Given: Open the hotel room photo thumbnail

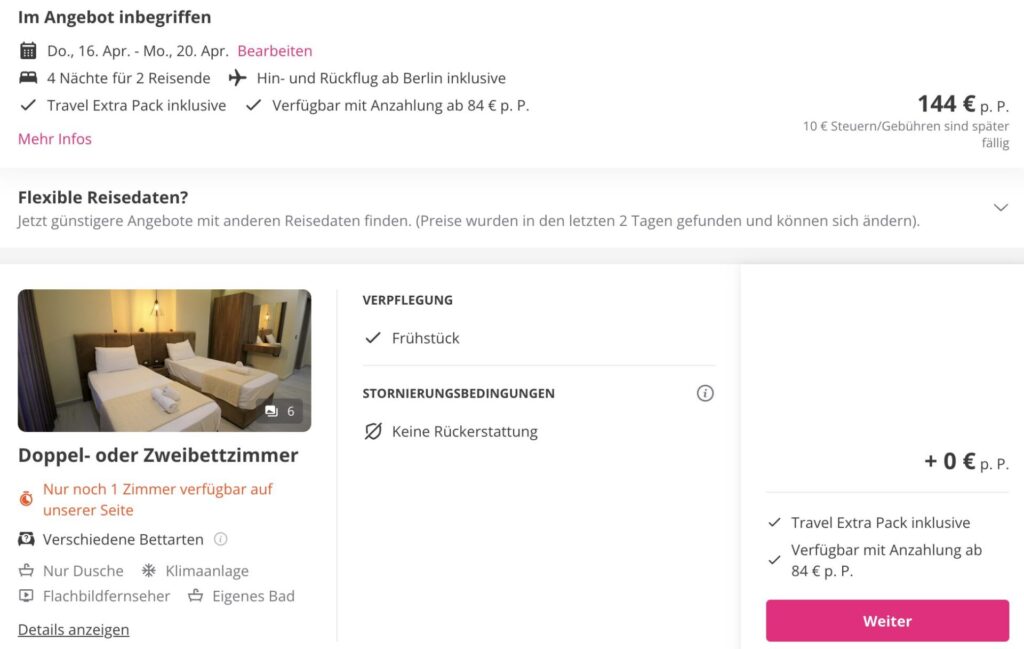Looking at the screenshot, I should click(164, 360).
